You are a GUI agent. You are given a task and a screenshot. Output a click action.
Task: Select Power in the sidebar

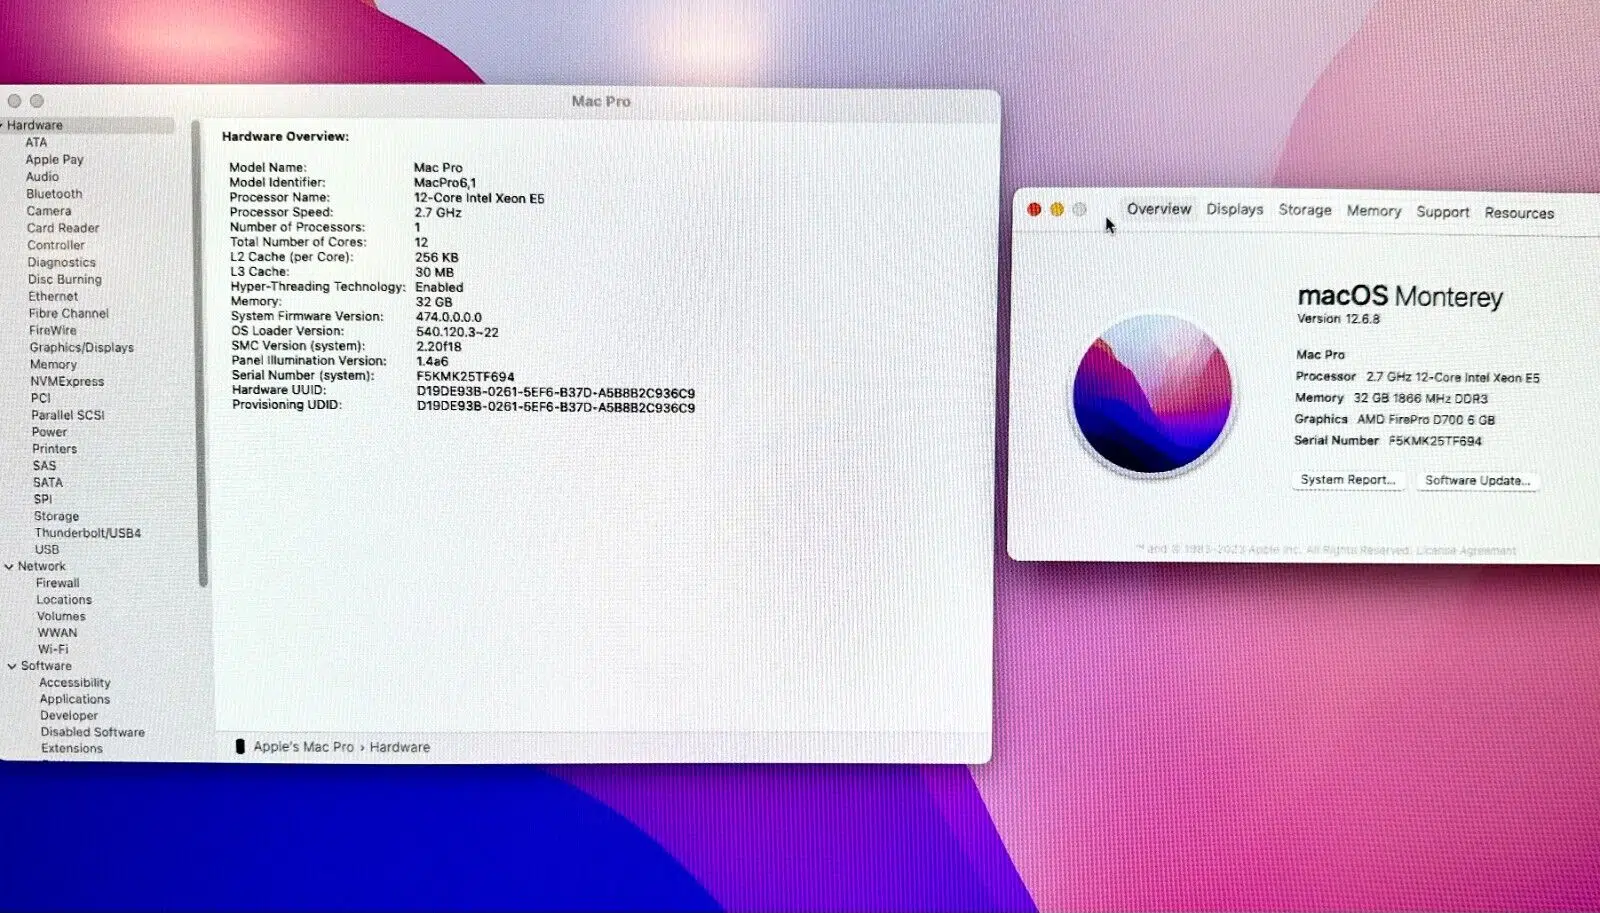(x=50, y=432)
